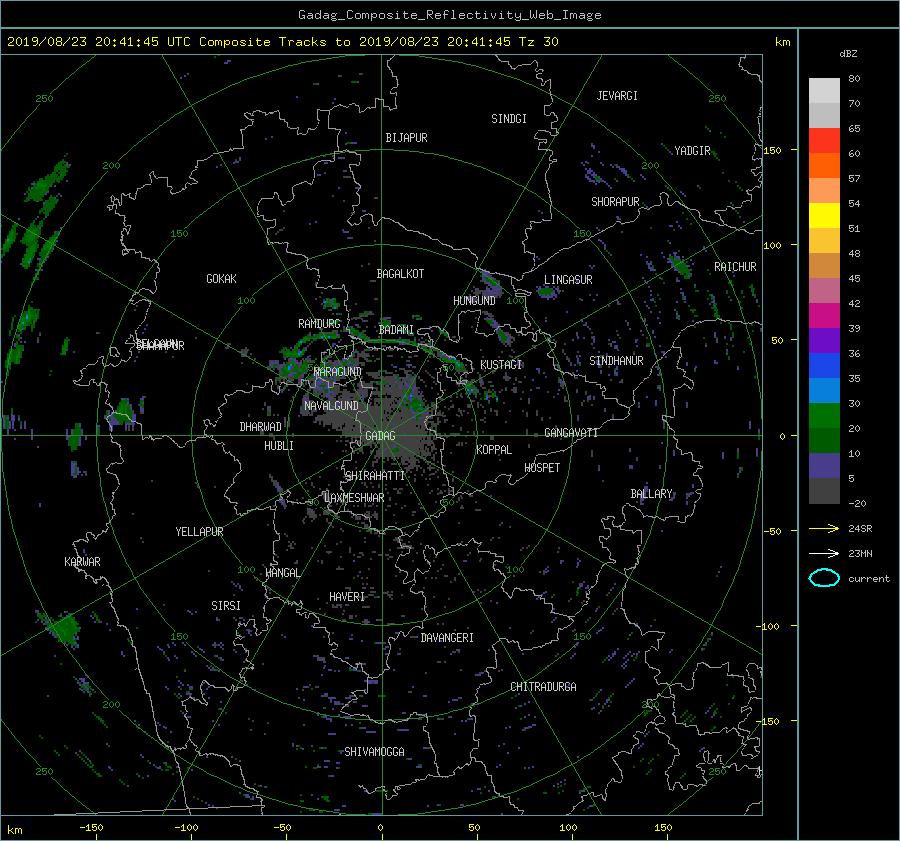Click the NARAGUND label
Viewport: 900px width, 841px height.
click(x=338, y=372)
